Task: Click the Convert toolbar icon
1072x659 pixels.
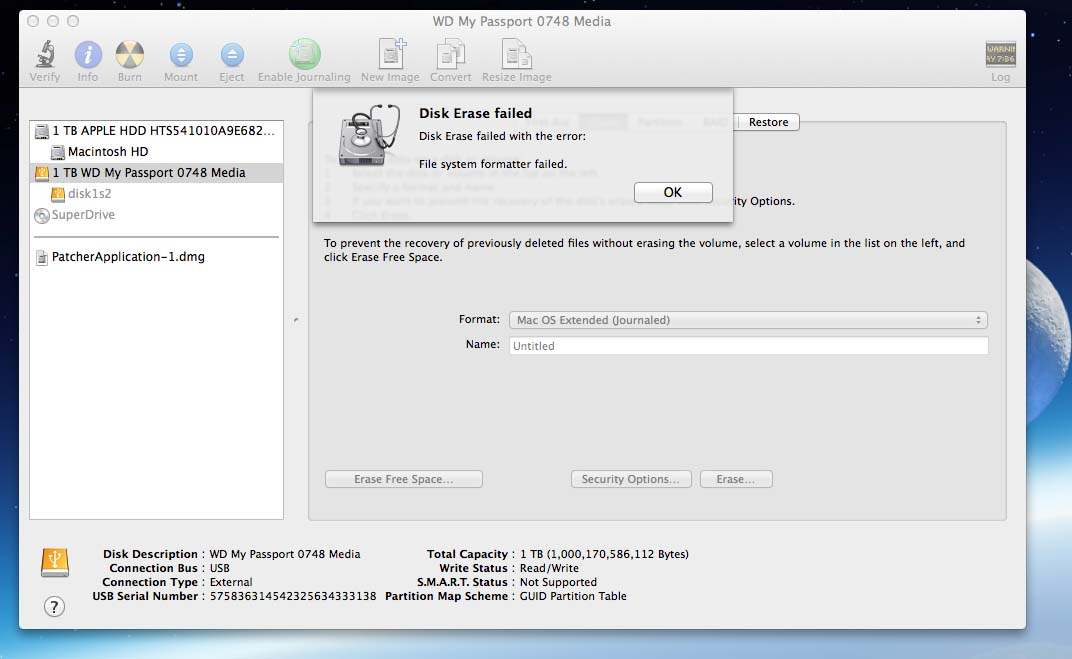Action: click(x=451, y=54)
